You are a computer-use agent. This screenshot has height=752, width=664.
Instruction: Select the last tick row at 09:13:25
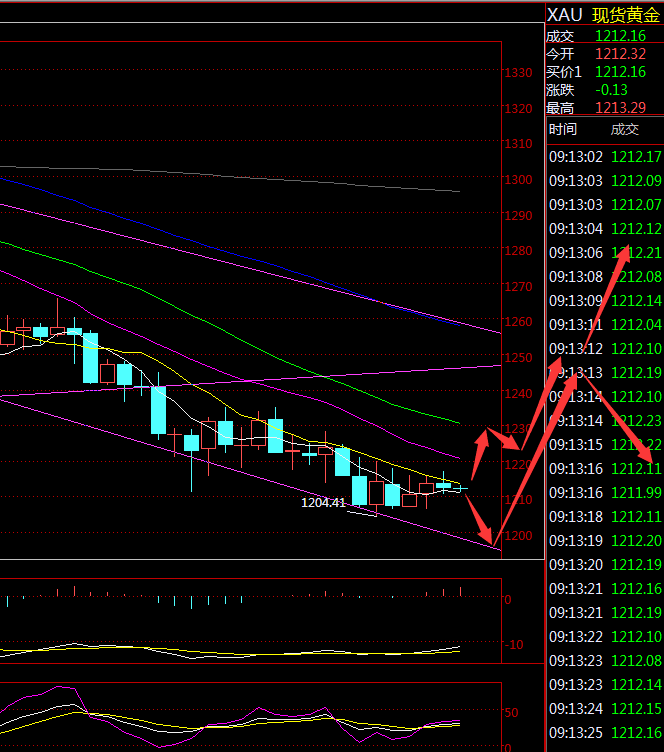605,733
